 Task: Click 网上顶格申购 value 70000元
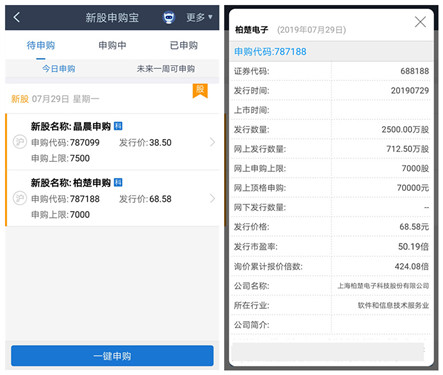click(413, 188)
